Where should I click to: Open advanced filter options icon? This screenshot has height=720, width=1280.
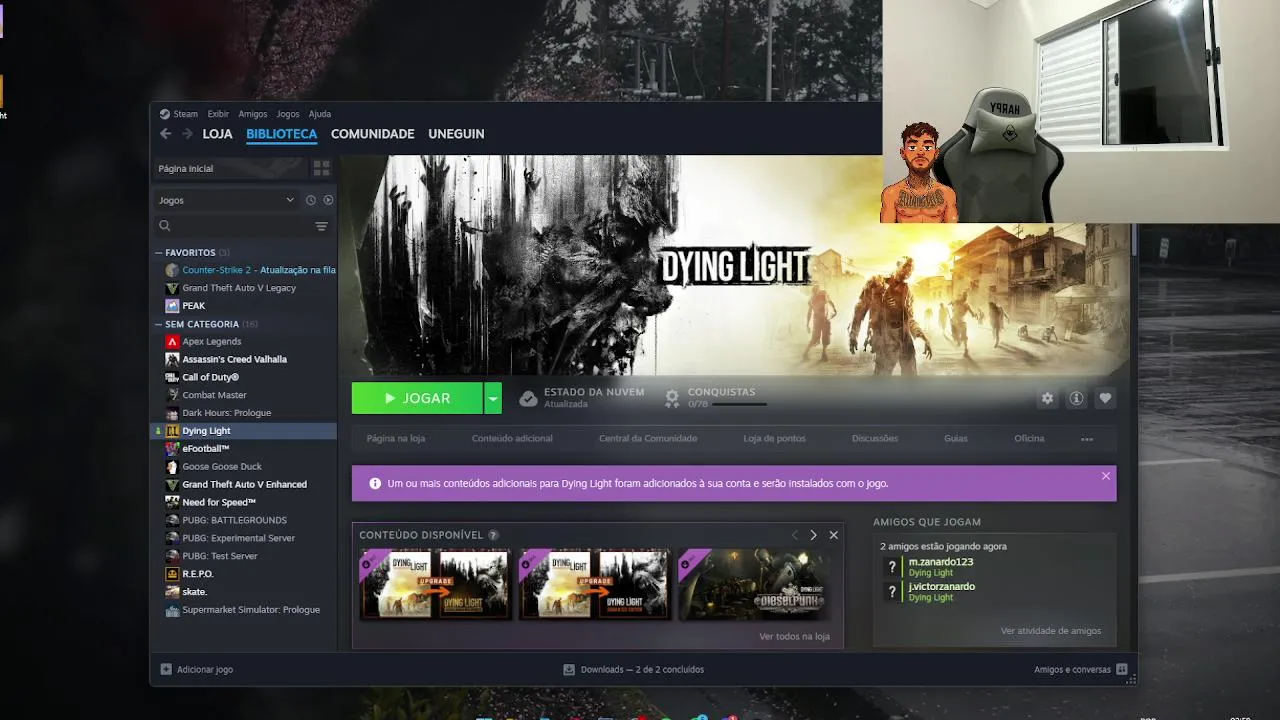(321, 226)
